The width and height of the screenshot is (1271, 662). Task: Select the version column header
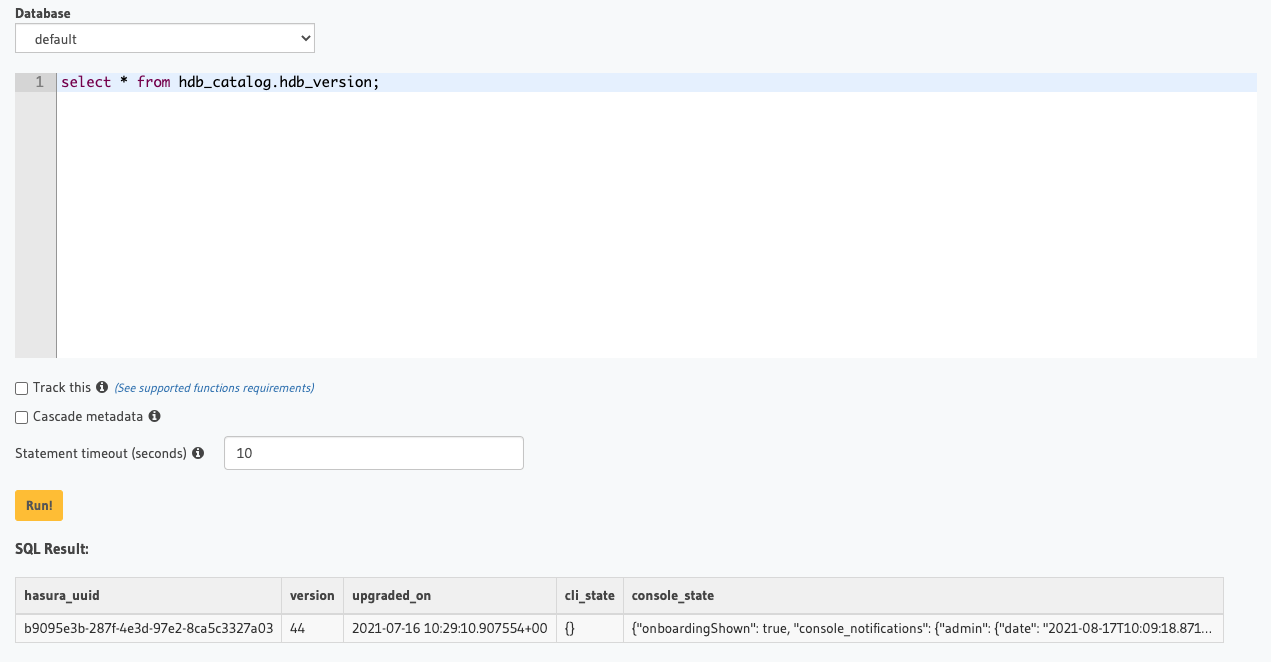coord(312,595)
